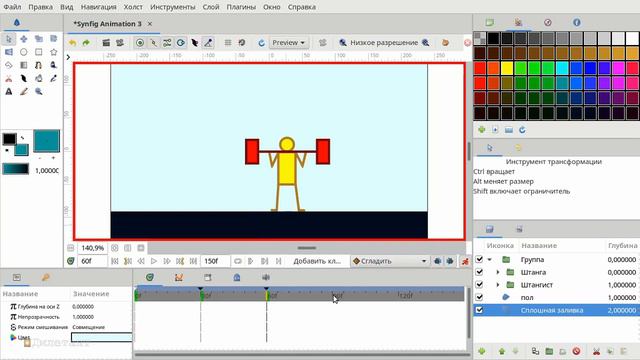Select the SmoothMove tool
The image size is (640, 360).
[24, 39]
